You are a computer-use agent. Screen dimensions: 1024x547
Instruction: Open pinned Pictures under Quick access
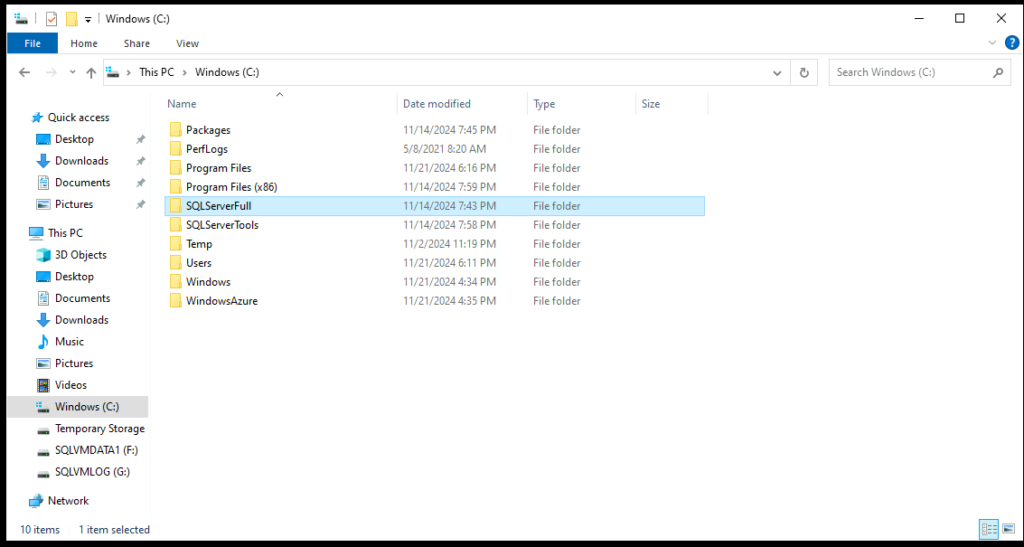[74, 204]
